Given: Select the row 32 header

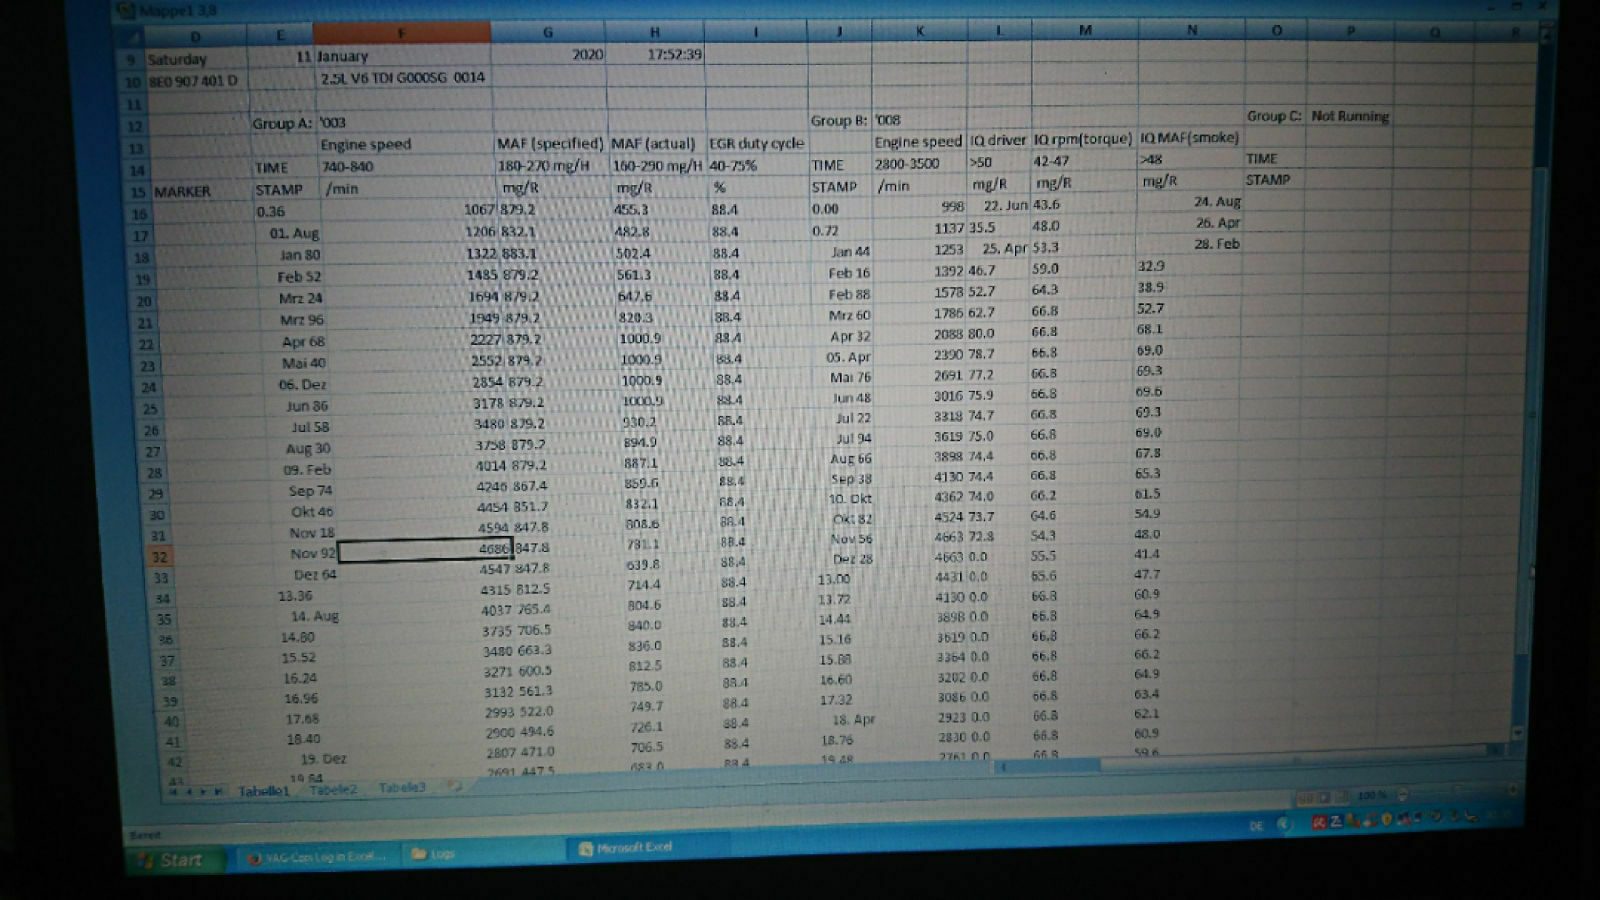Looking at the screenshot, I should pyautogui.click(x=159, y=557).
